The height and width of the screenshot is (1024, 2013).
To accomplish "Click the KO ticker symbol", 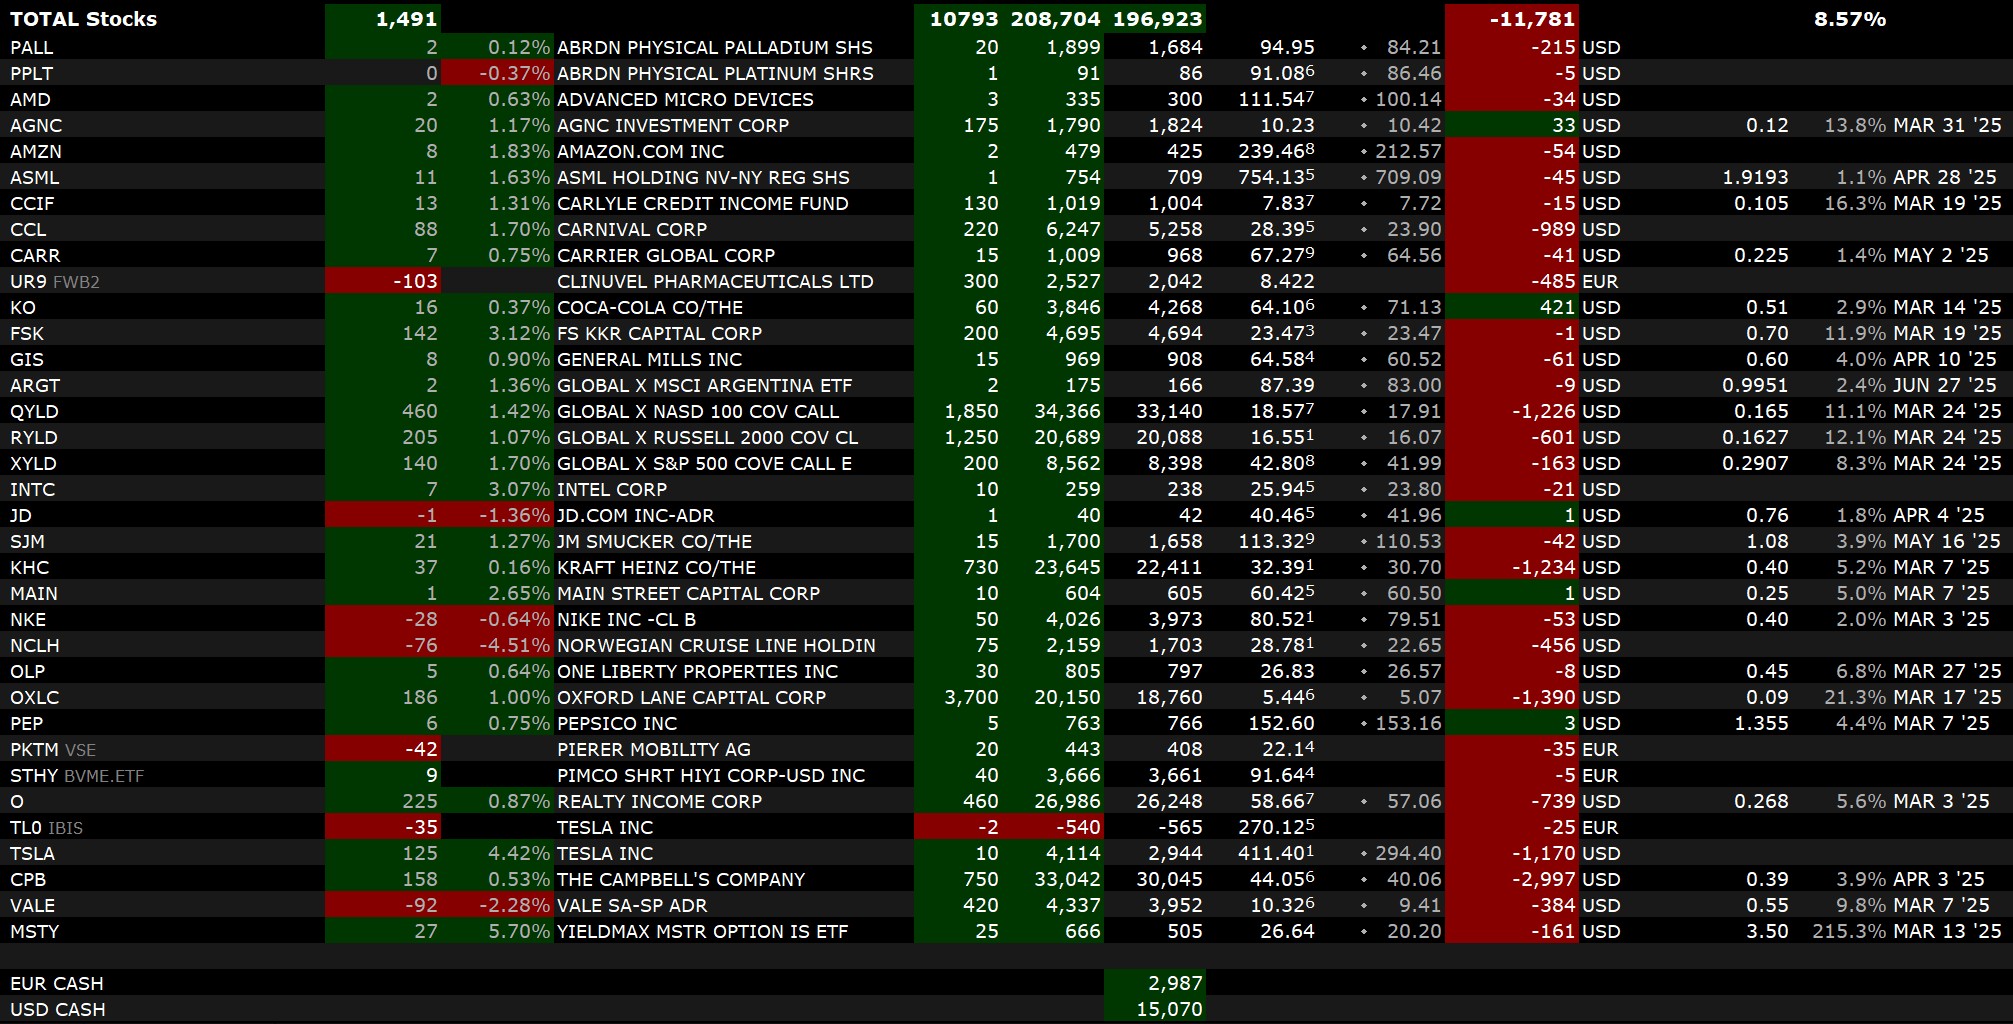I will [23, 307].
